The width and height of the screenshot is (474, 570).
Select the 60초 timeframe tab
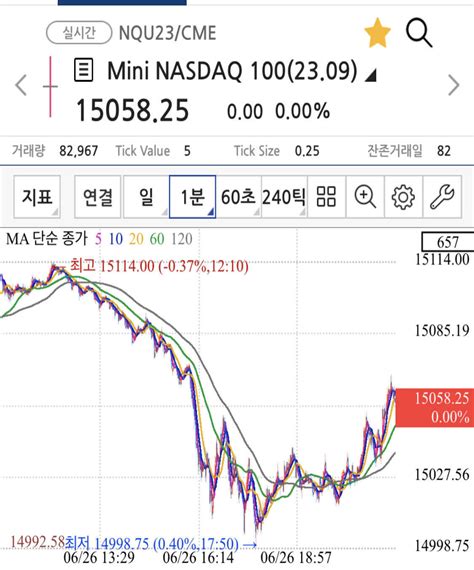pyautogui.click(x=239, y=197)
